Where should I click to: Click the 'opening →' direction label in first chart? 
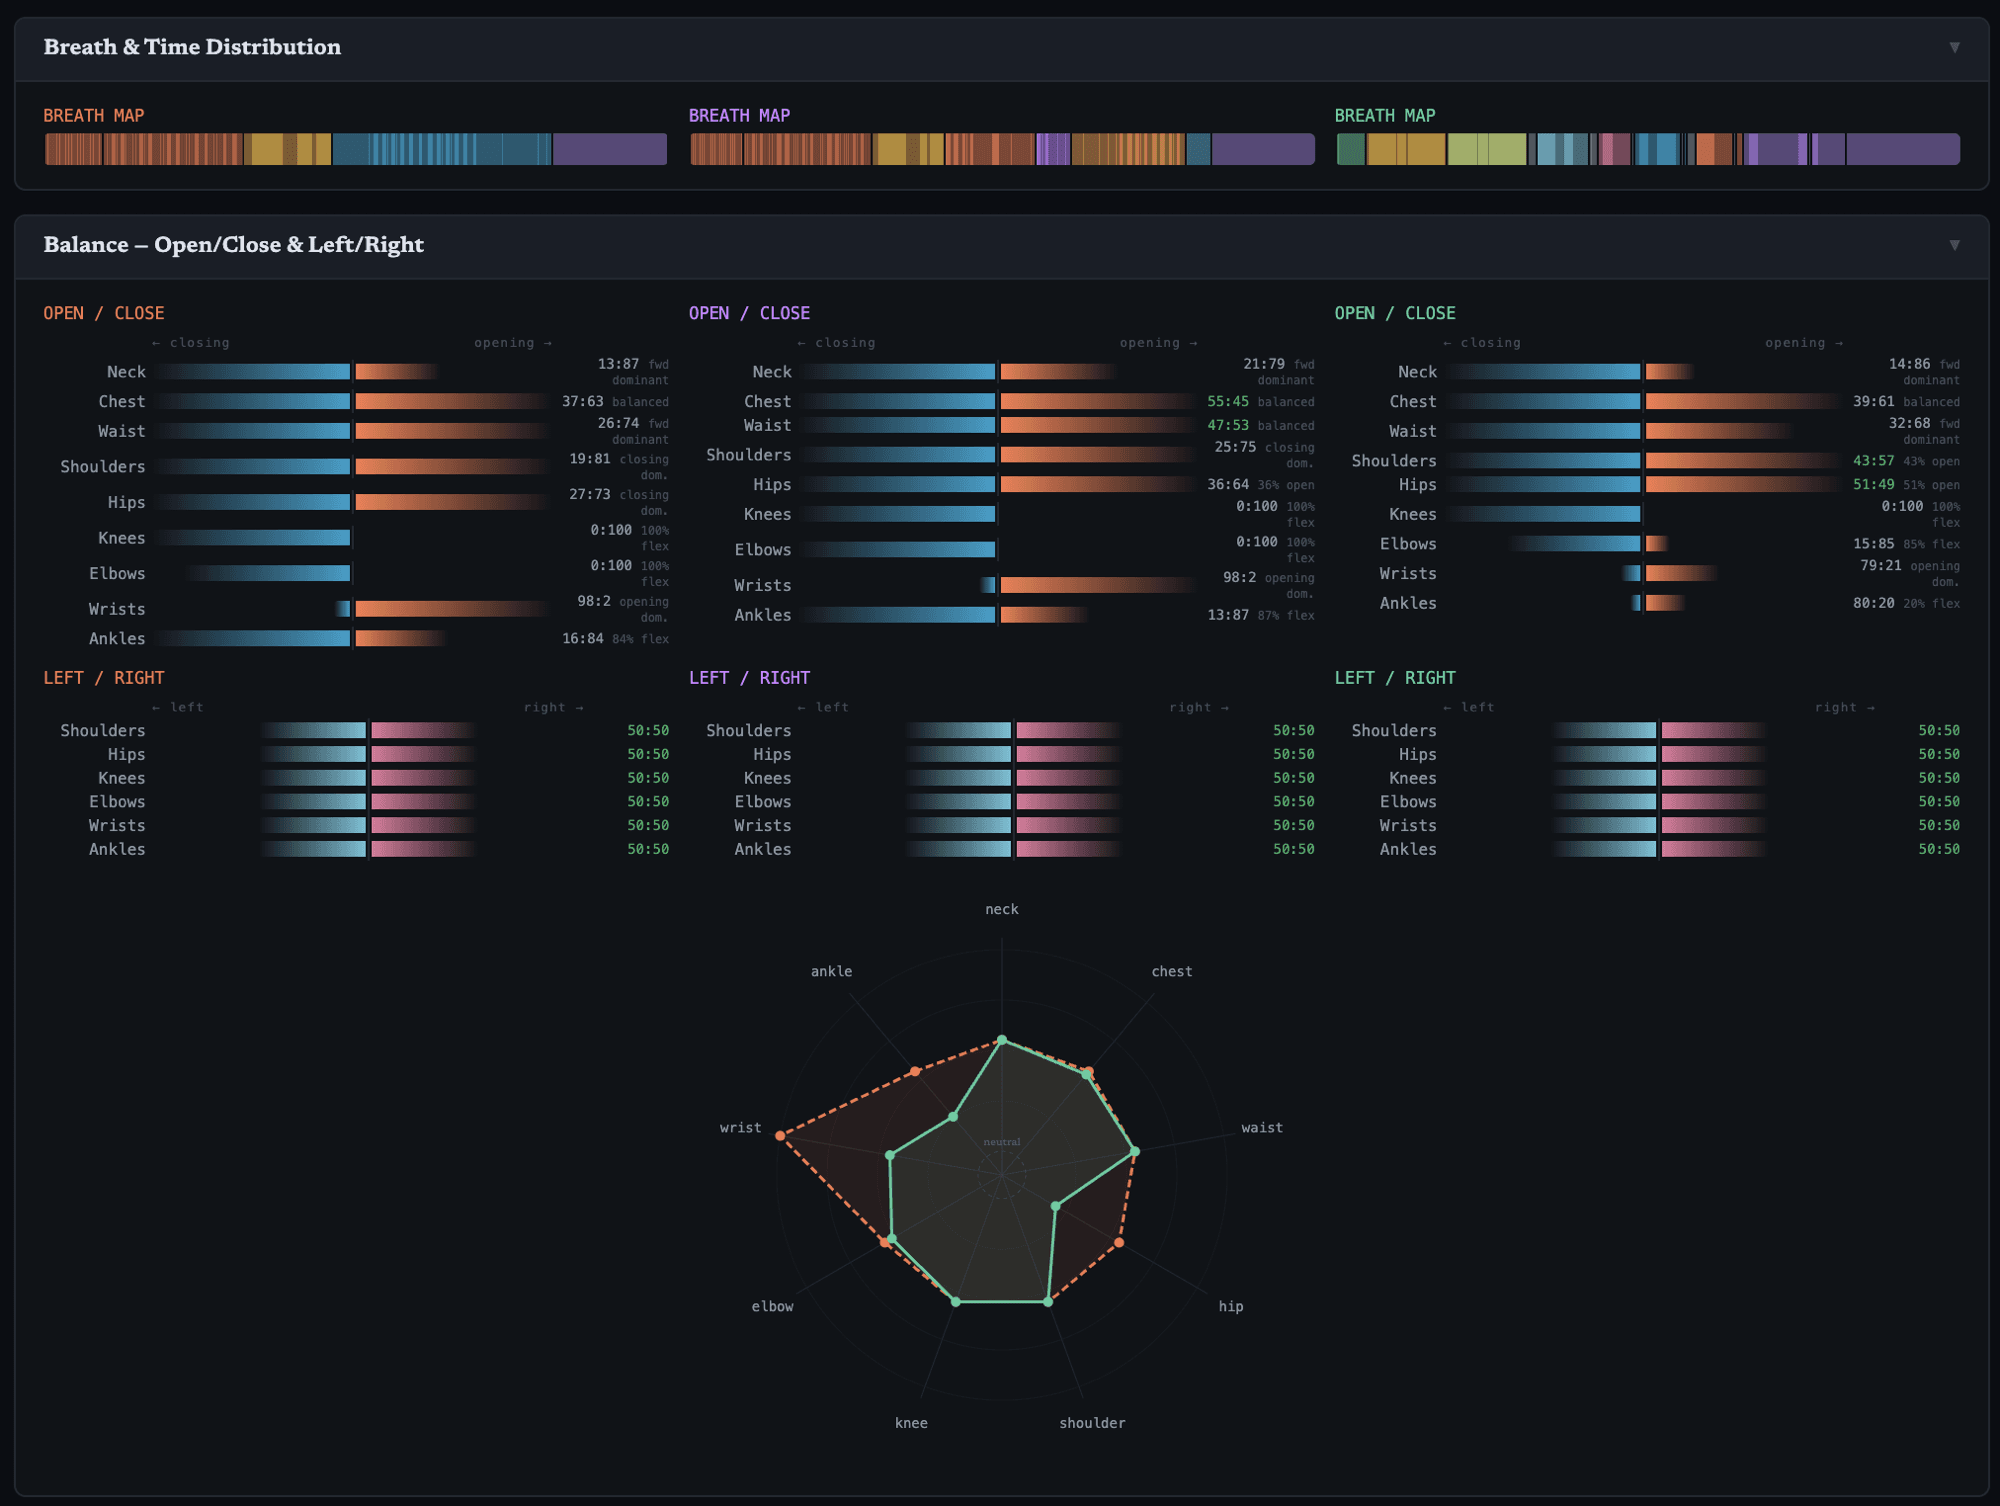(510, 342)
